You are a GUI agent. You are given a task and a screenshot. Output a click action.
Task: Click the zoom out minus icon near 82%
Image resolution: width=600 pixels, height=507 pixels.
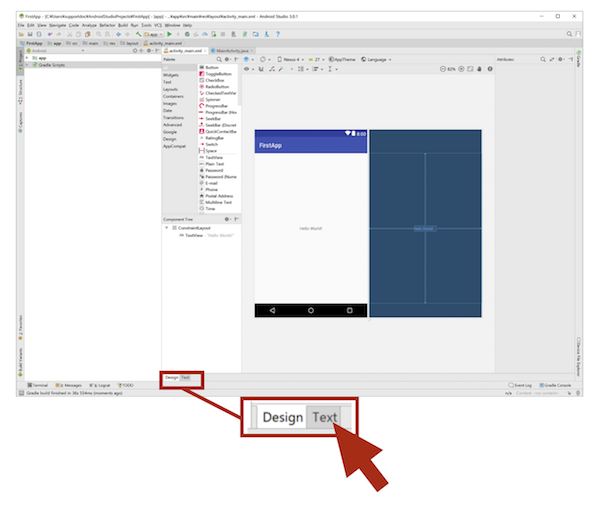(x=443, y=69)
